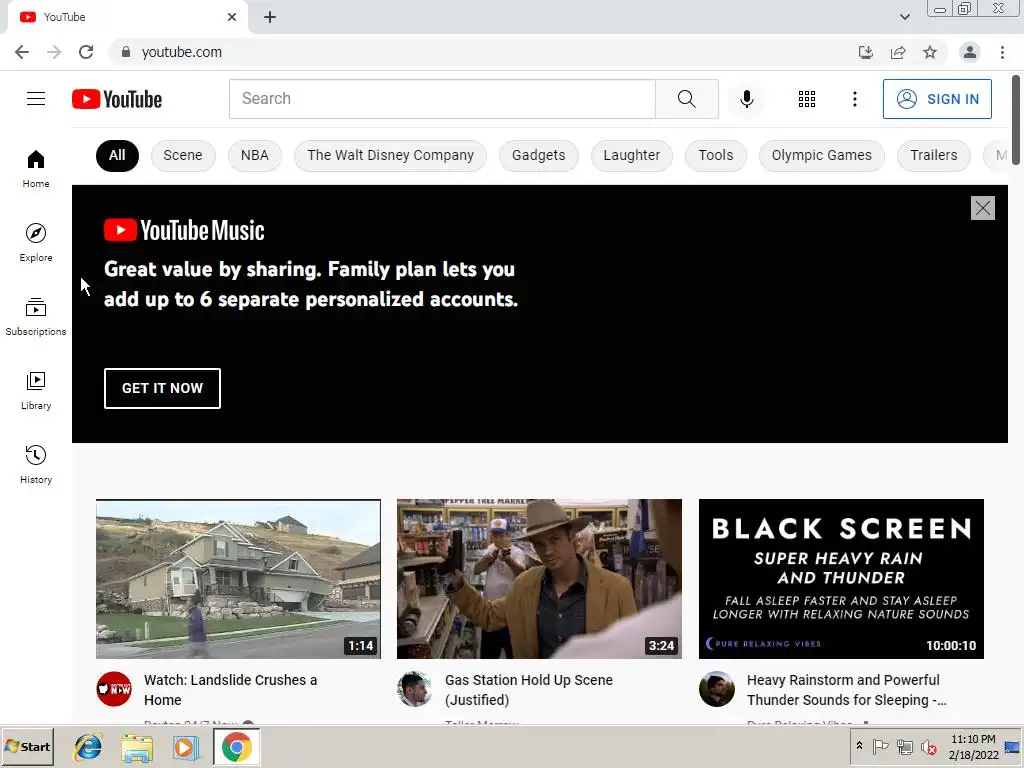Open Chrome three-dot menu
The image size is (1024, 768).
pyautogui.click(x=1002, y=52)
